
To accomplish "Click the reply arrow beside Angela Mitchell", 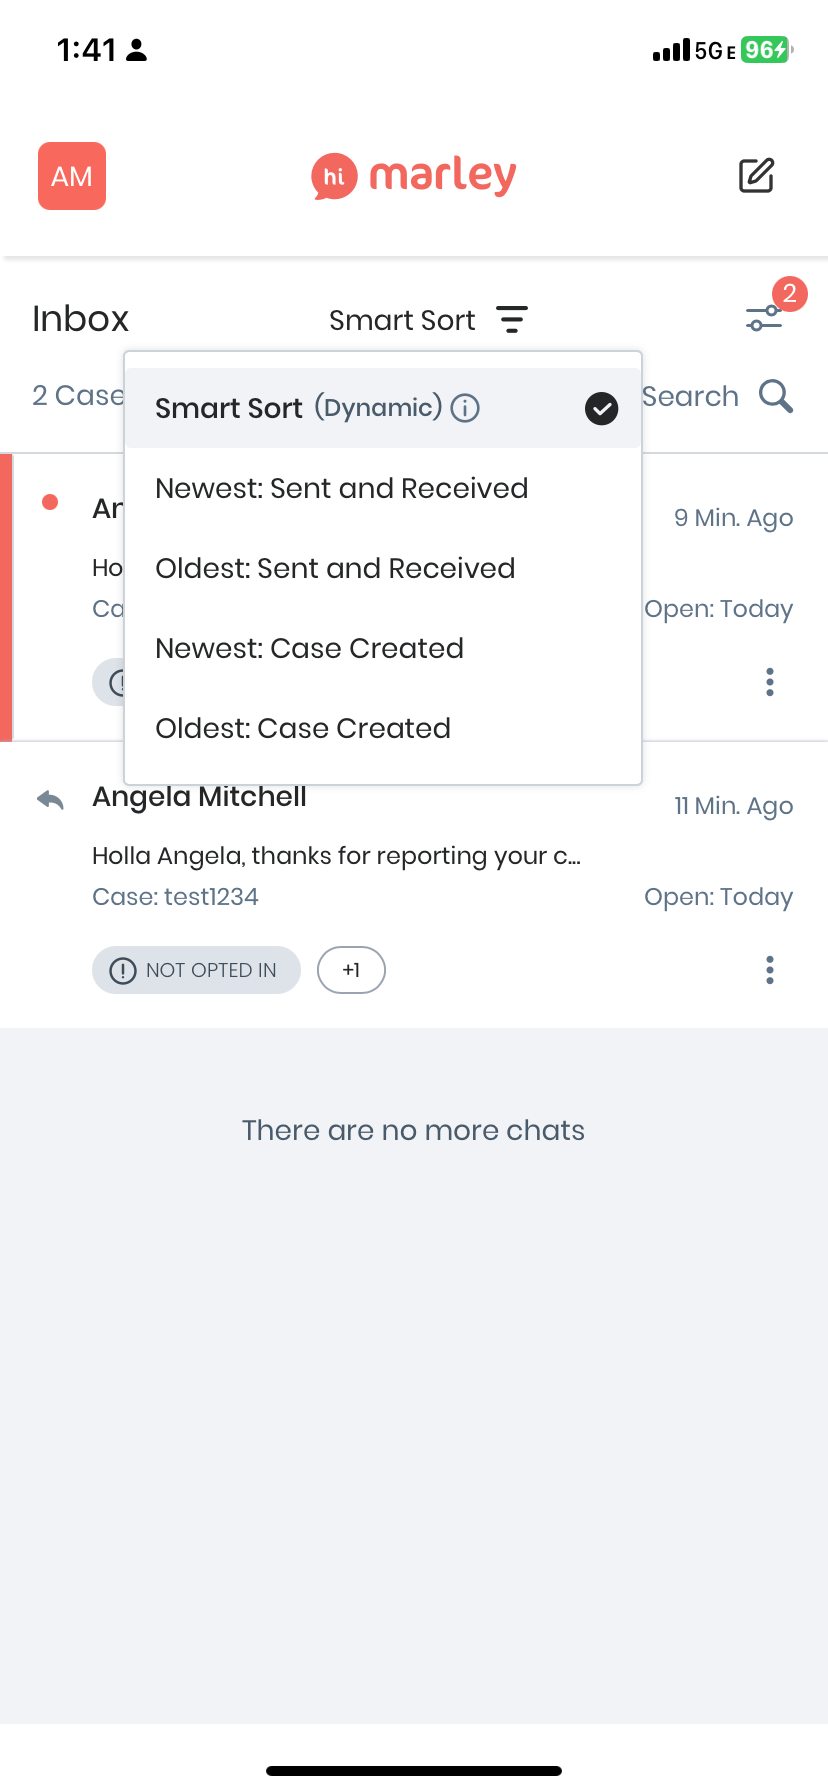I will (x=50, y=799).
